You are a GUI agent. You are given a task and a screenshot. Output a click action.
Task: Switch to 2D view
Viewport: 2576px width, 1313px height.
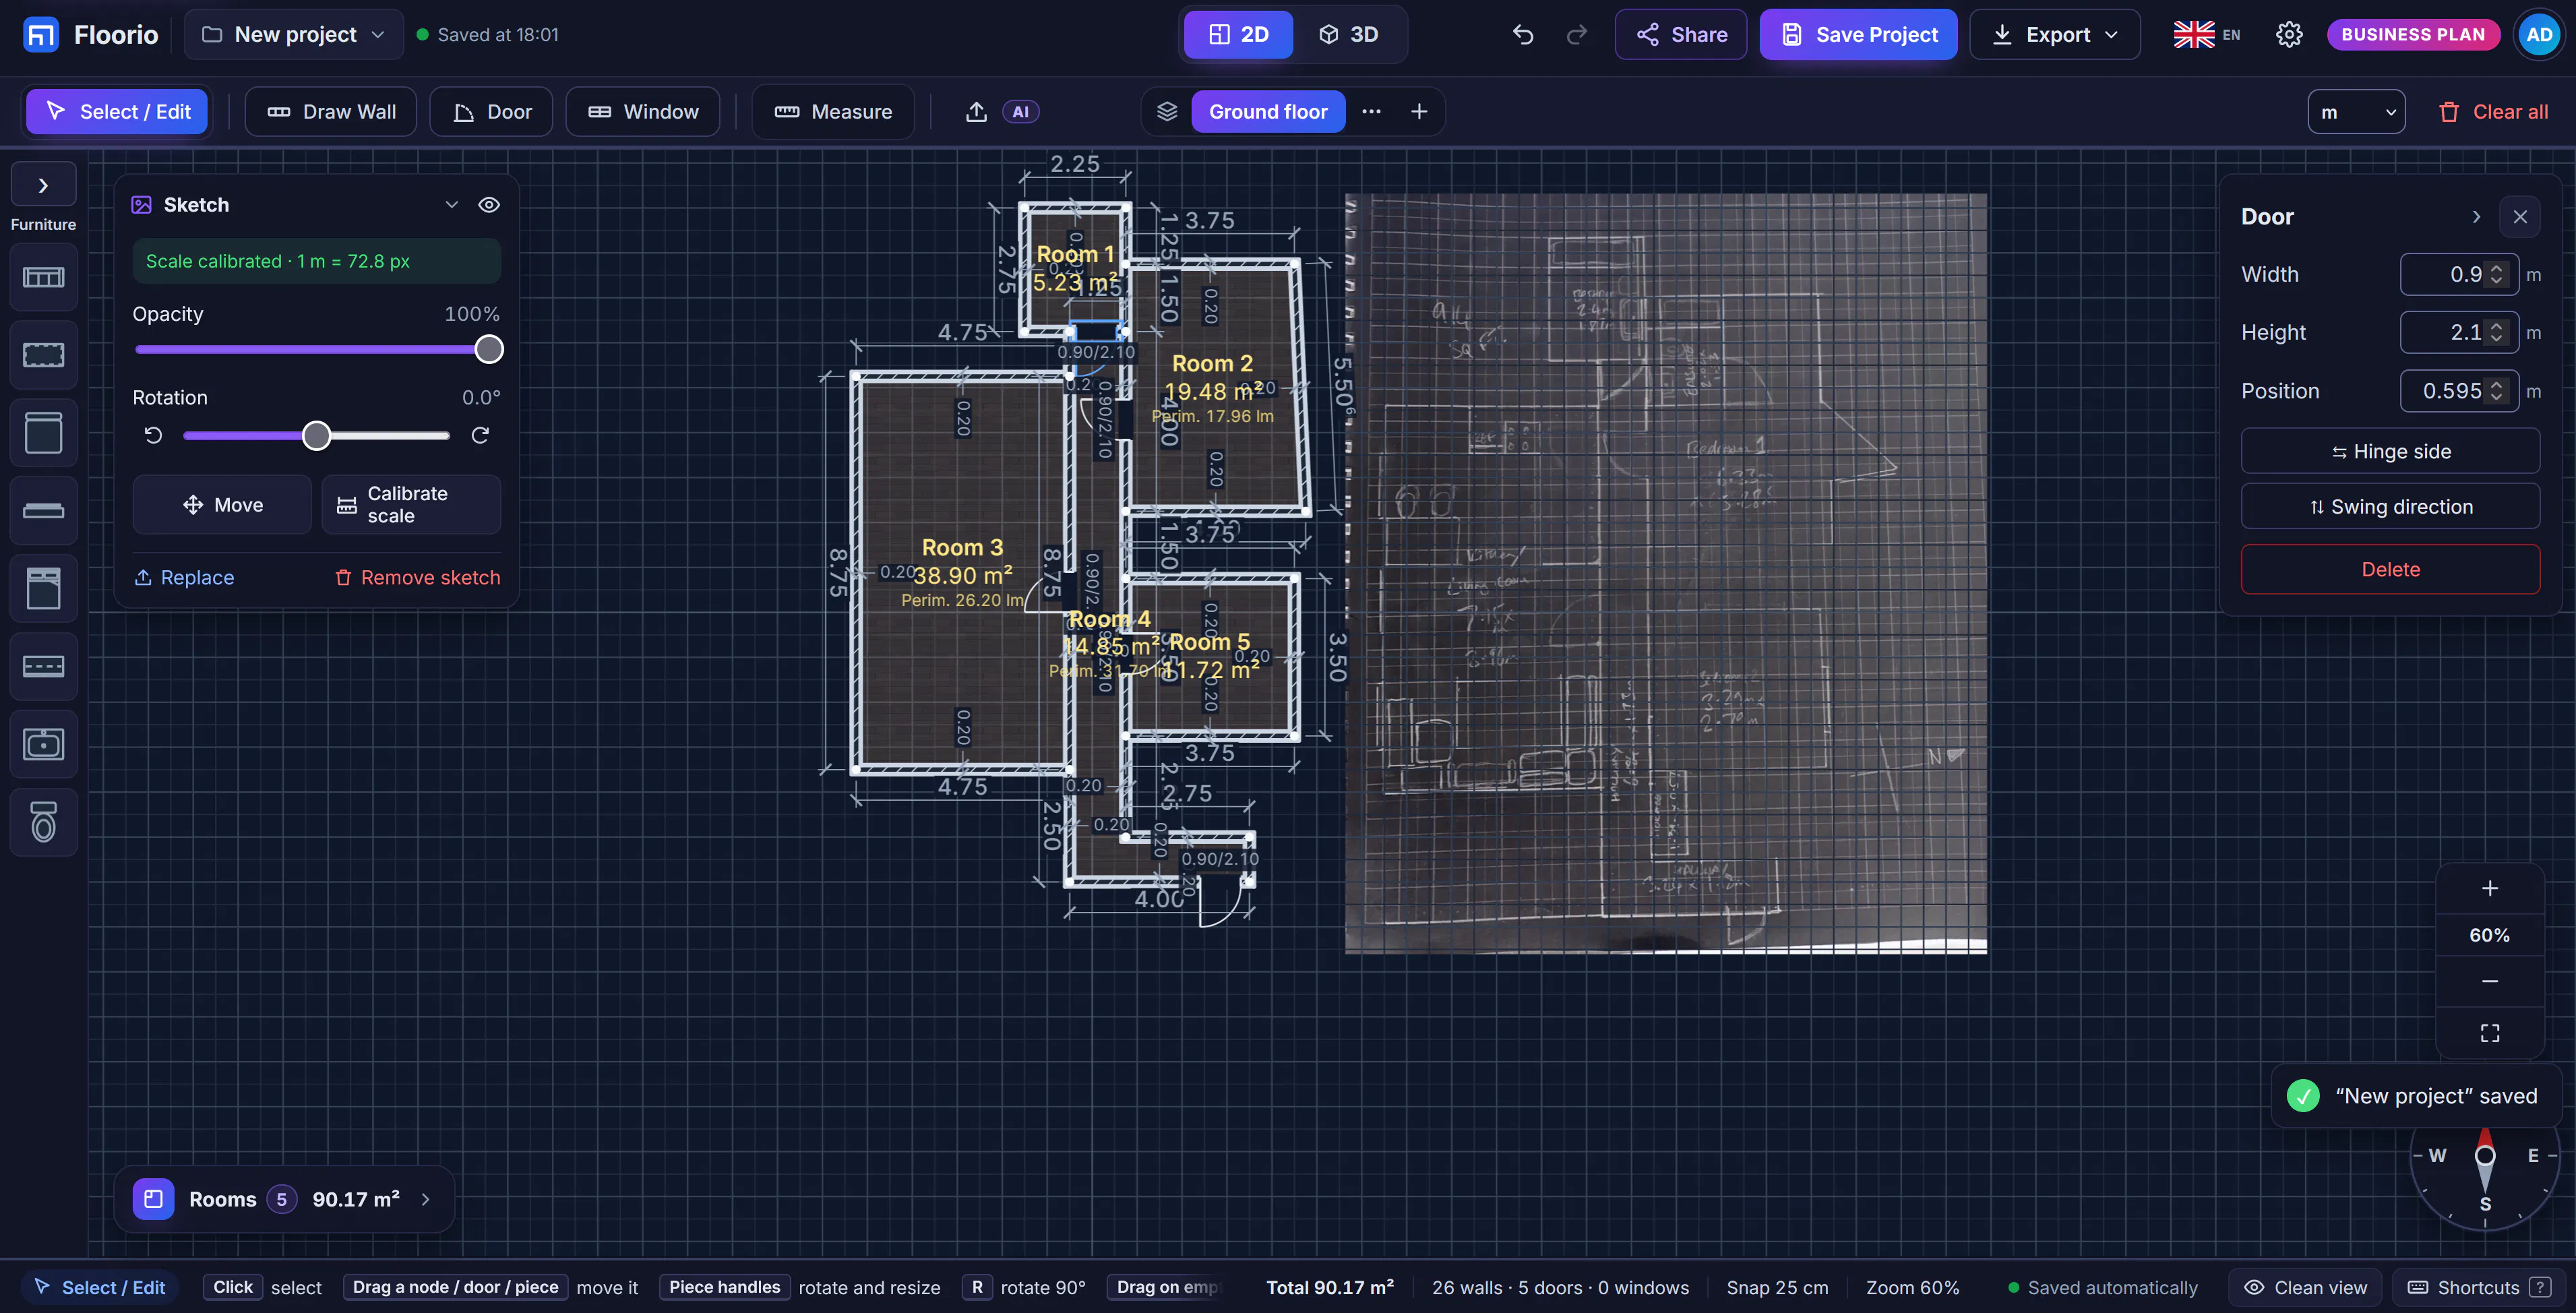tap(1238, 35)
